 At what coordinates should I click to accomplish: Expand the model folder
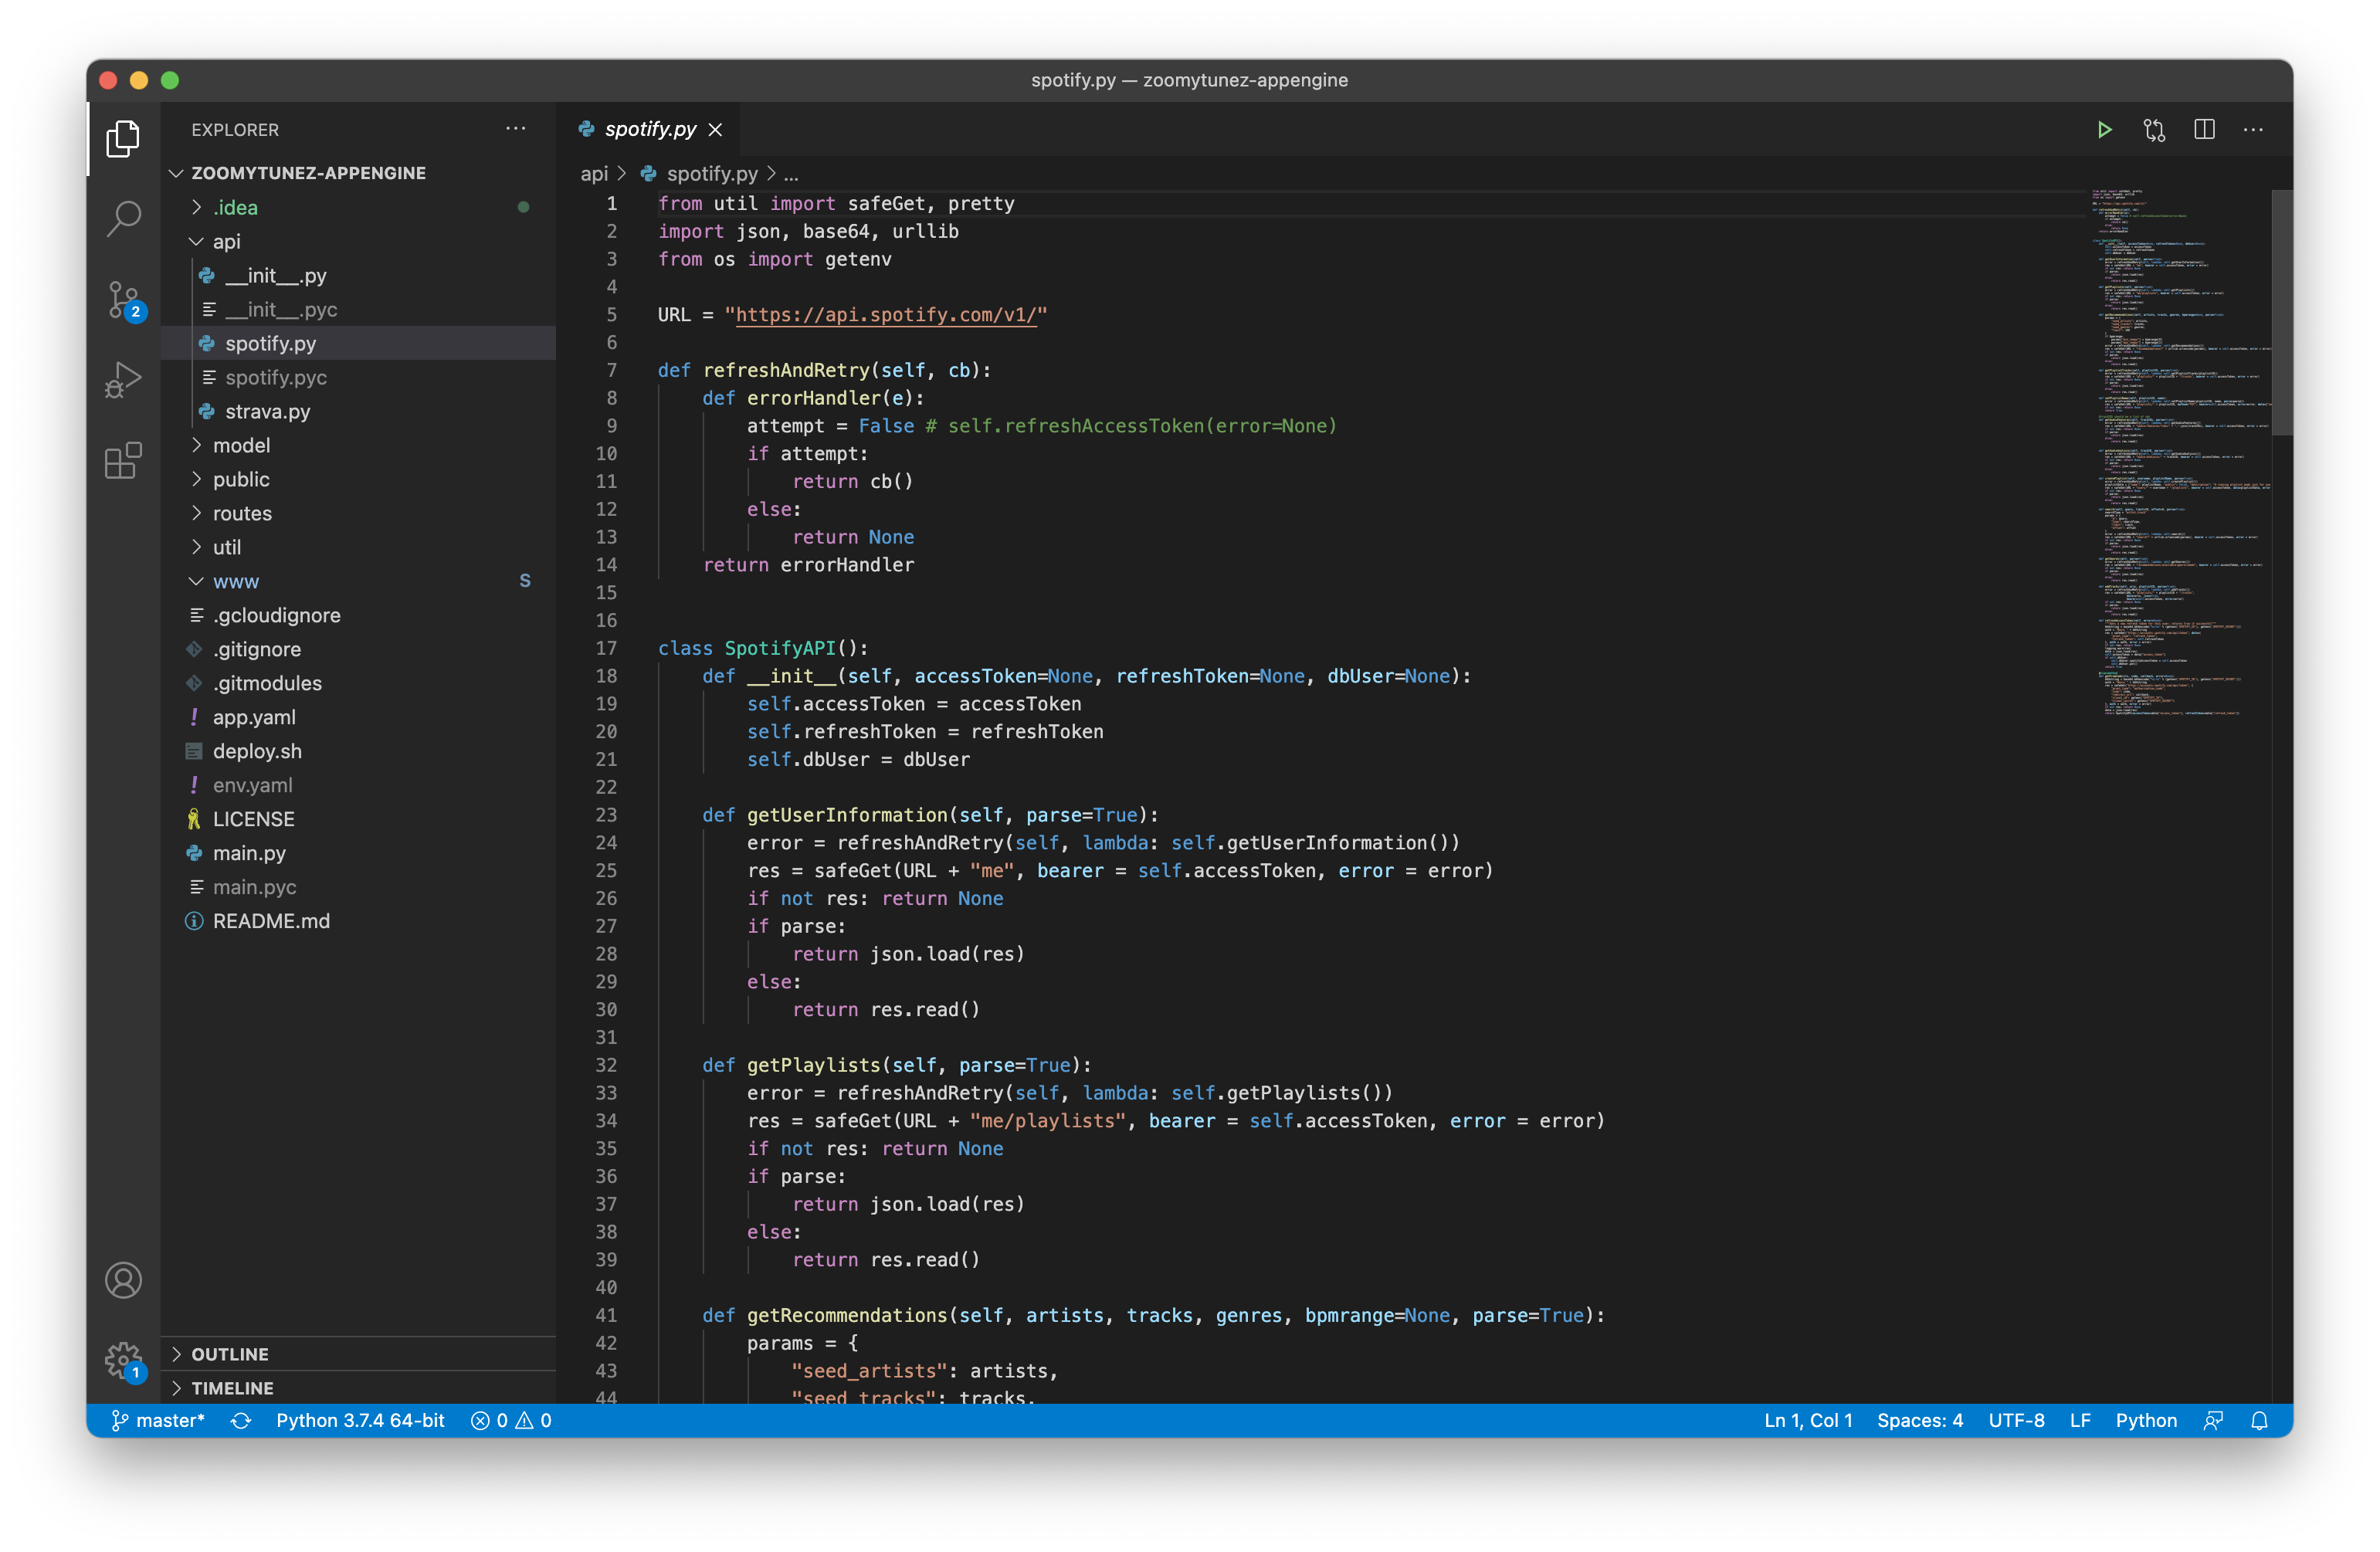[x=358, y=445]
